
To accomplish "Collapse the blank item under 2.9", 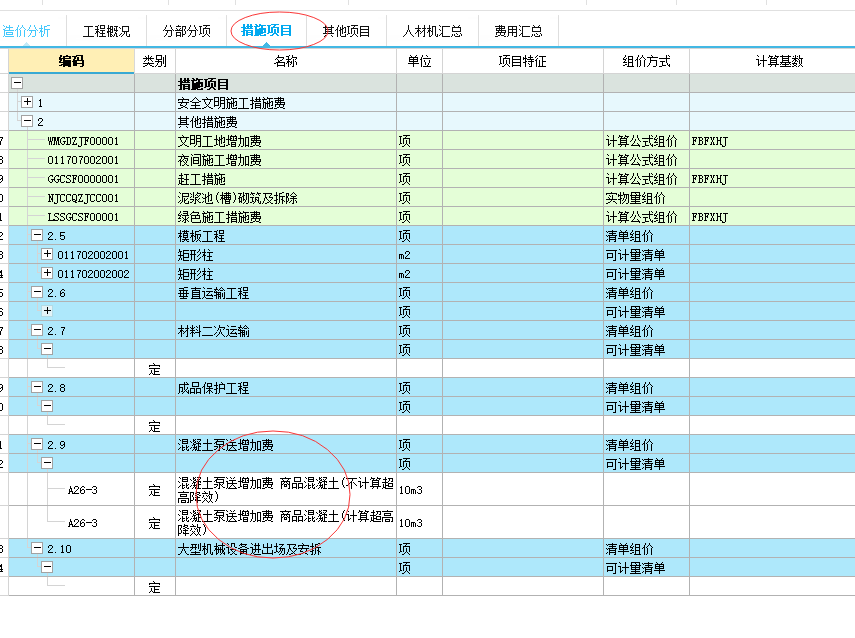I will [47, 463].
